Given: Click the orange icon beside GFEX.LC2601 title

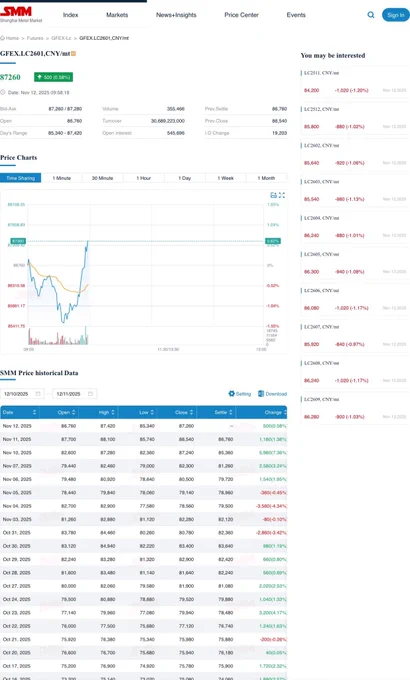Looking at the screenshot, I should [73, 53].
